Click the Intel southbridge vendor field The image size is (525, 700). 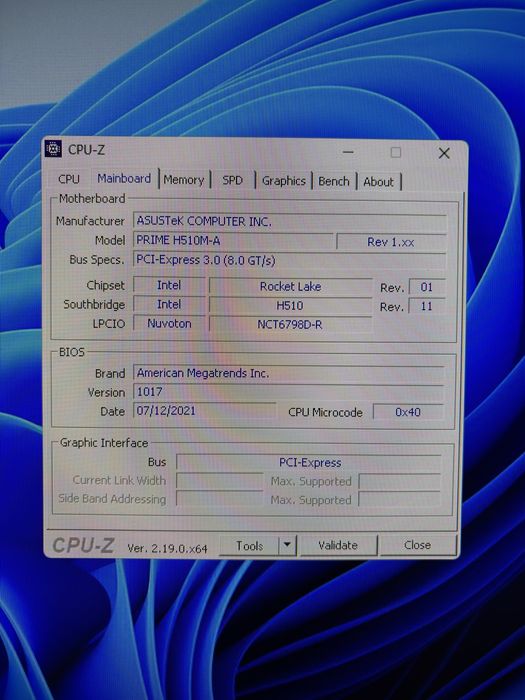(x=169, y=304)
